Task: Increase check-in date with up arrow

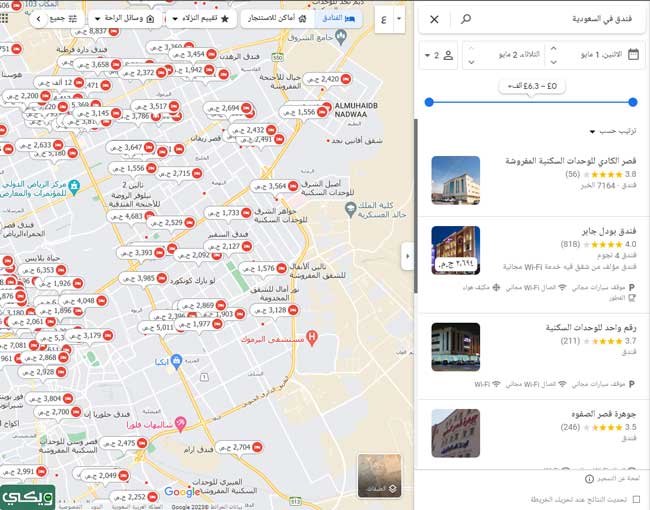Action: click(553, 49)
